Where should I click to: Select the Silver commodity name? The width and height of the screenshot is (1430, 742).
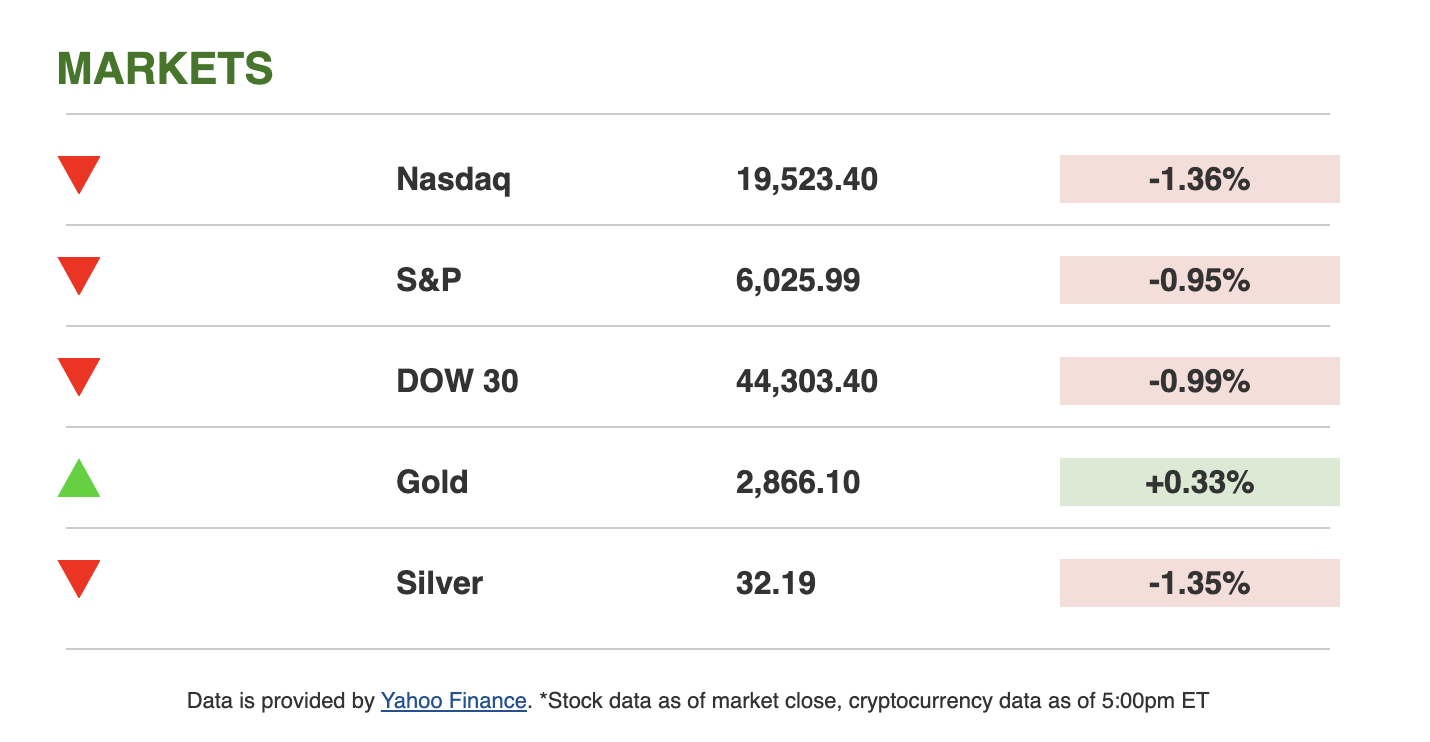pos(440,584)
